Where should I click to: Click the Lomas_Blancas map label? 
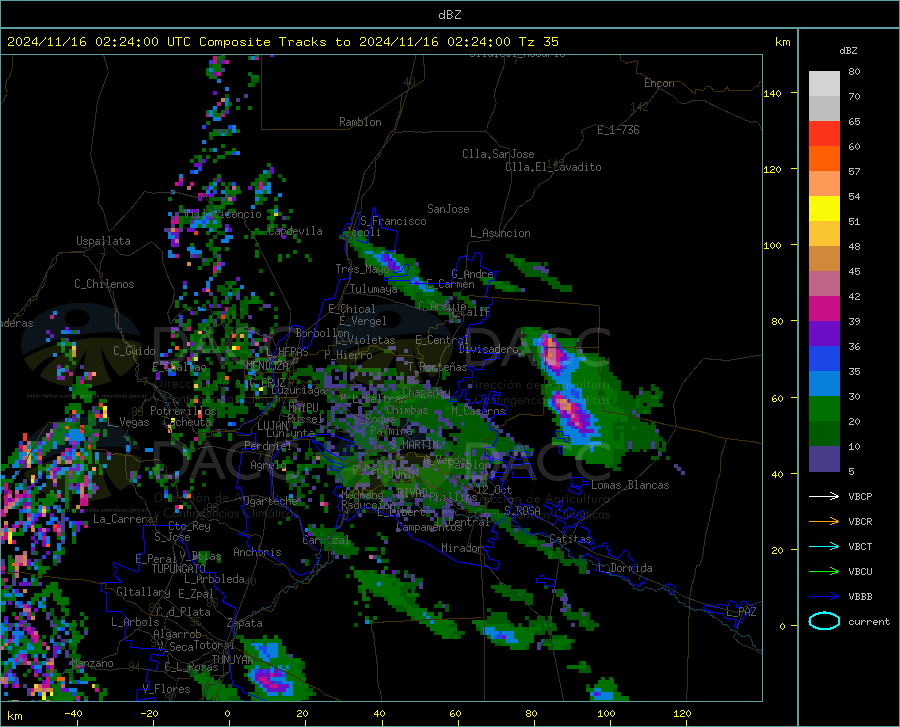coord(630,485)
